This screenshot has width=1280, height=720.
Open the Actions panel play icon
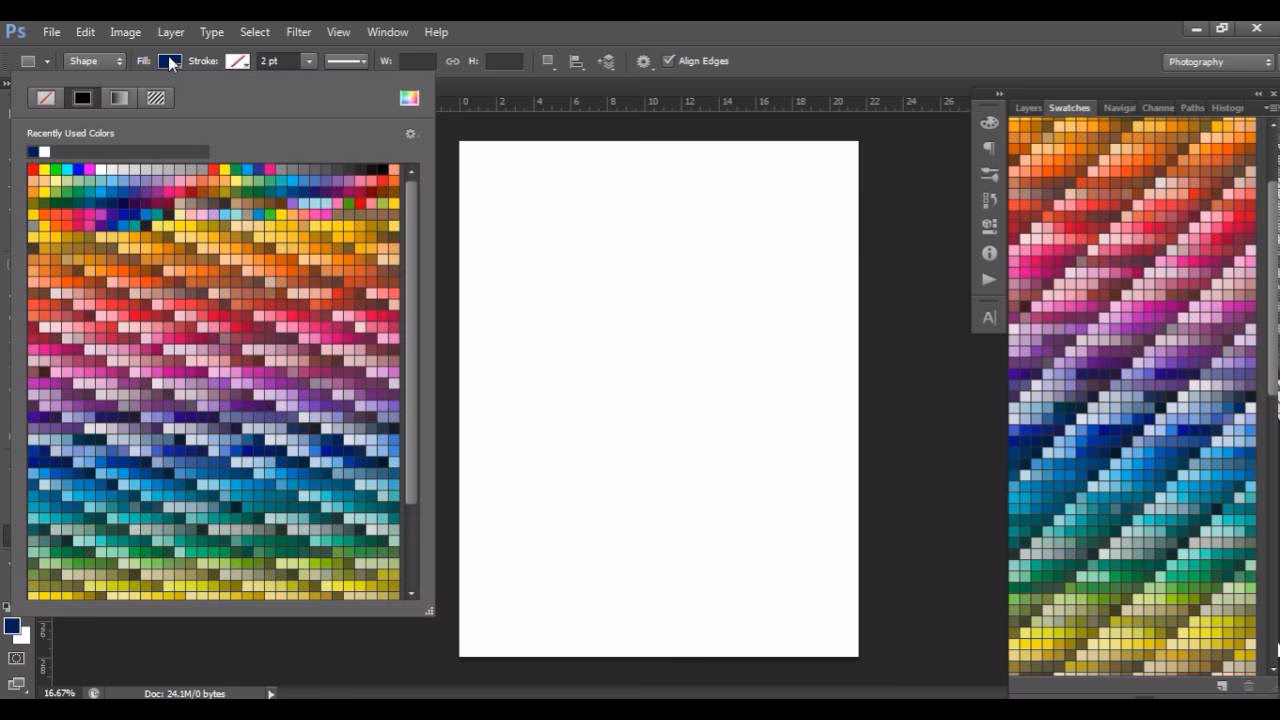coord(989,279)
